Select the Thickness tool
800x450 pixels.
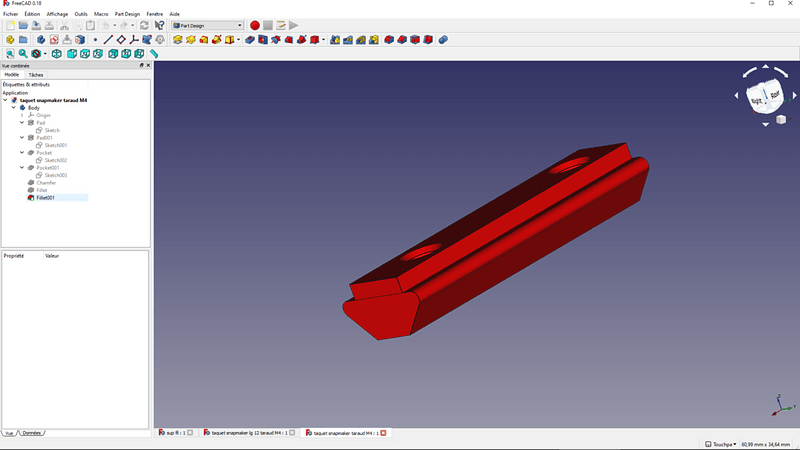tap(428, 40)
